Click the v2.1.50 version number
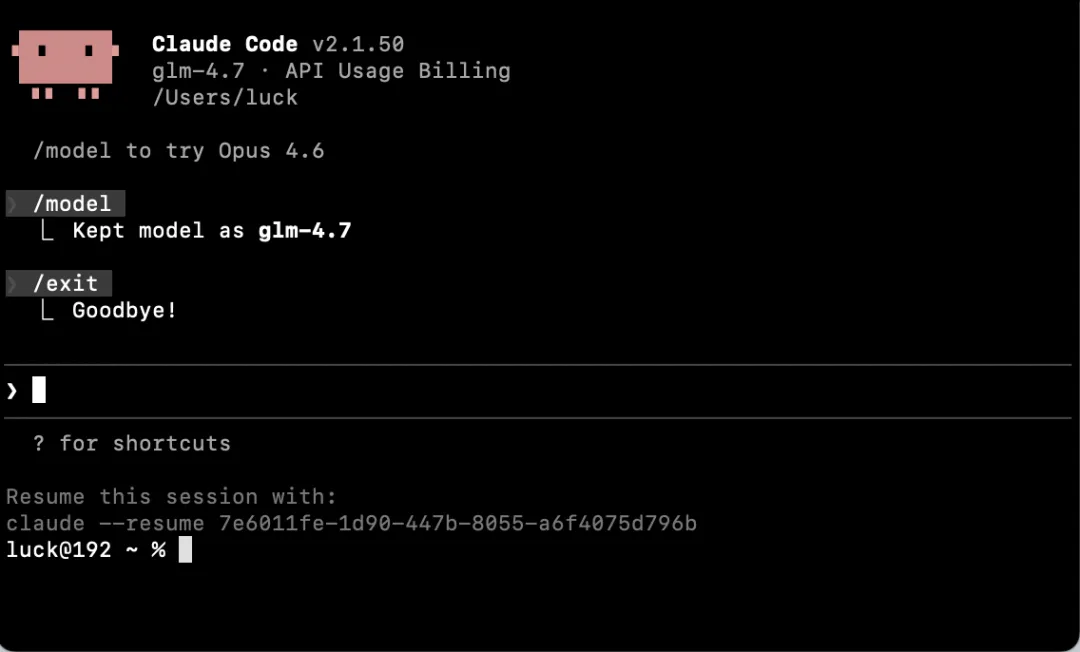 click(358, 44)
